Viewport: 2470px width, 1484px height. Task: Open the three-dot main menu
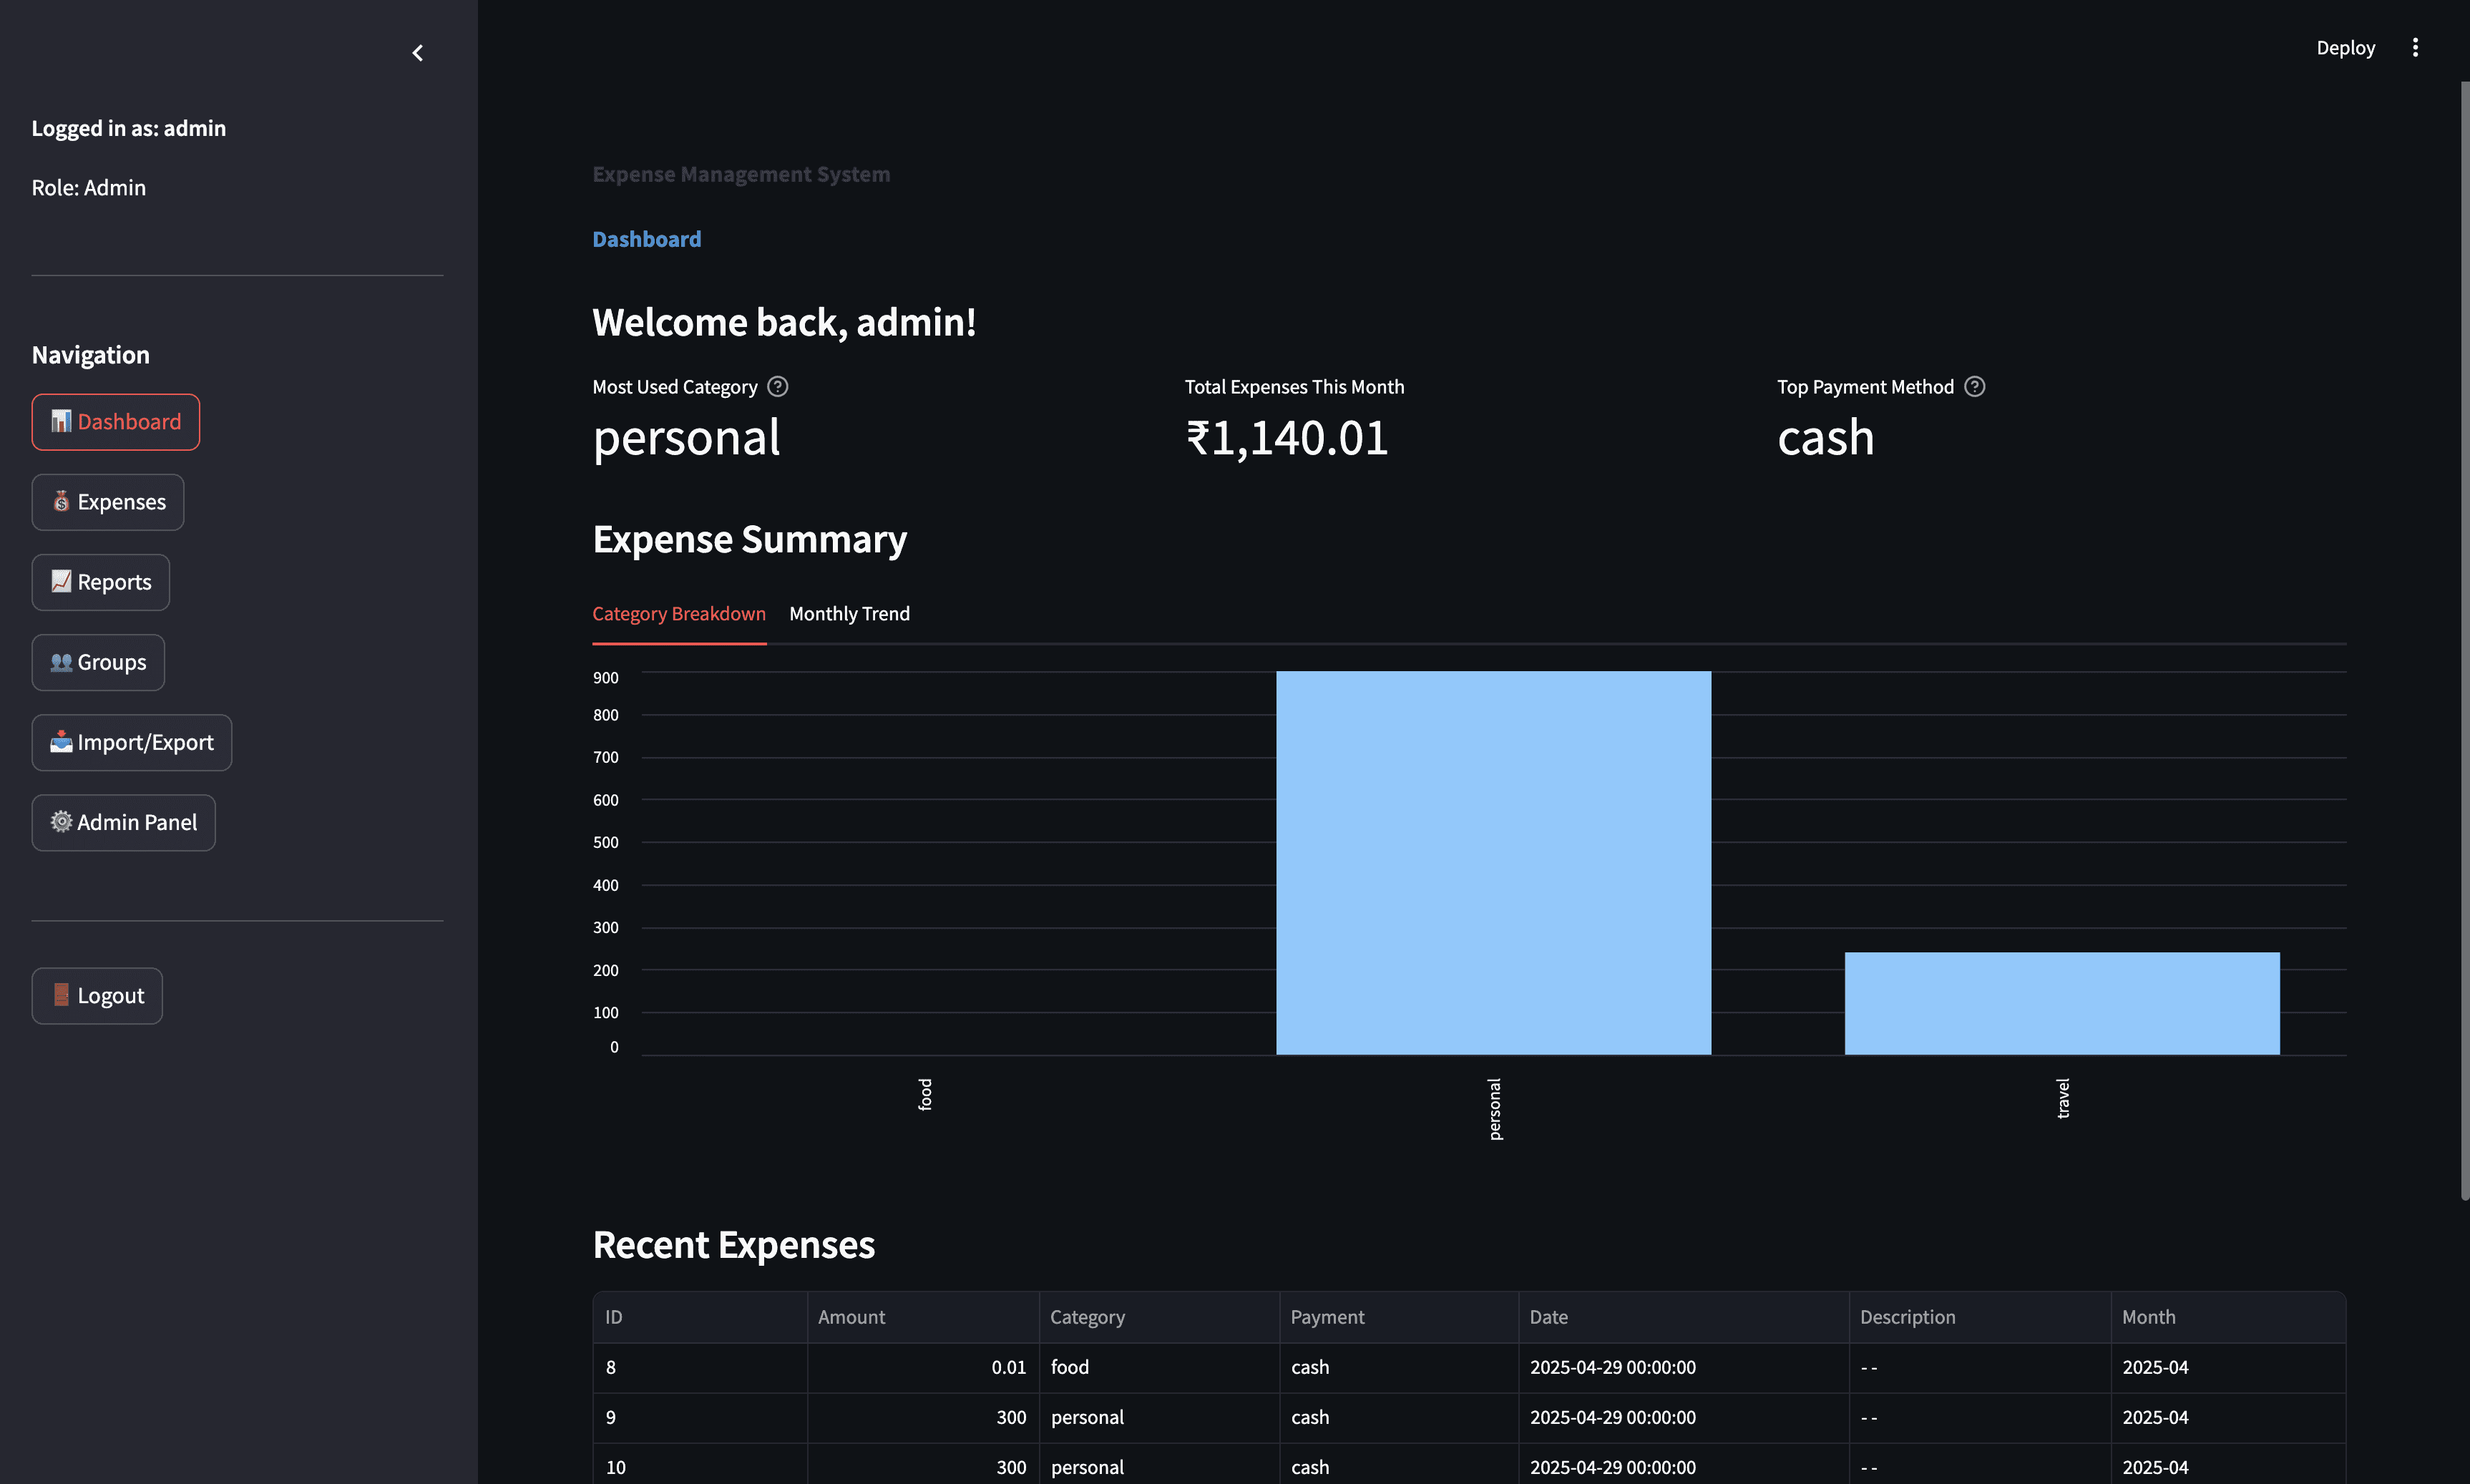tap(2415, 48)
